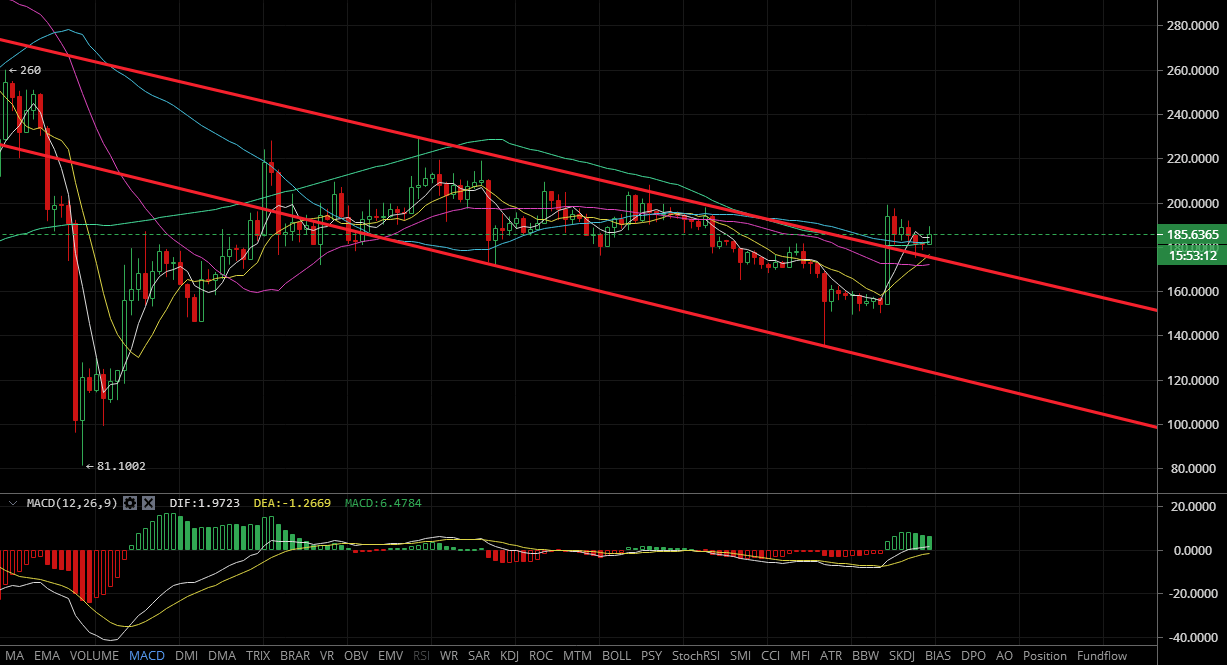Screen dimensions: 1227x665
Task: Open MACD indicator settings gear
Action: [x=130, y=502]
